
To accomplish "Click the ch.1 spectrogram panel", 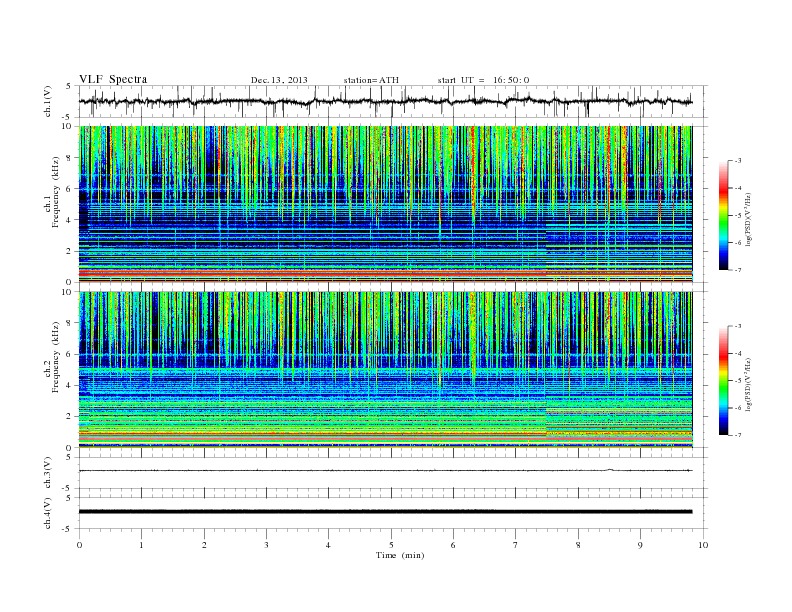I will tap(386, 204).
